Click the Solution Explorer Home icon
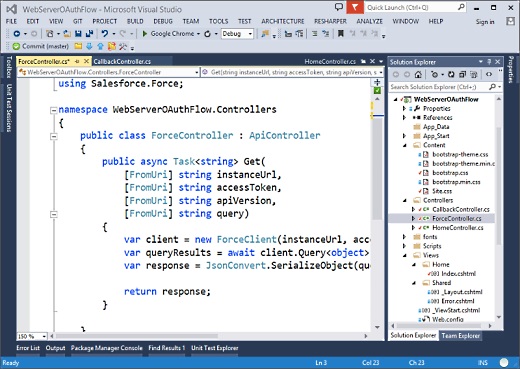This screenshot has height=369, width=520. [418, 74]
